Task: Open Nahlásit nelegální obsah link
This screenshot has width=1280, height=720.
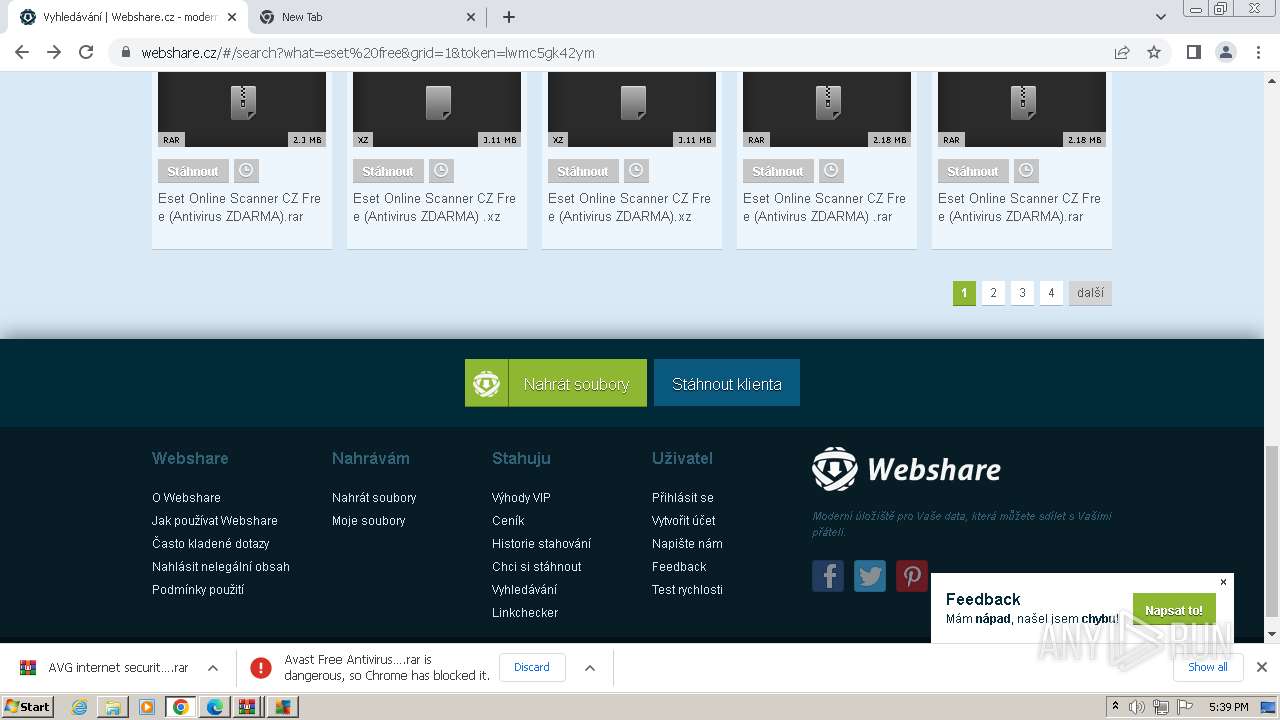Action: 221,566
